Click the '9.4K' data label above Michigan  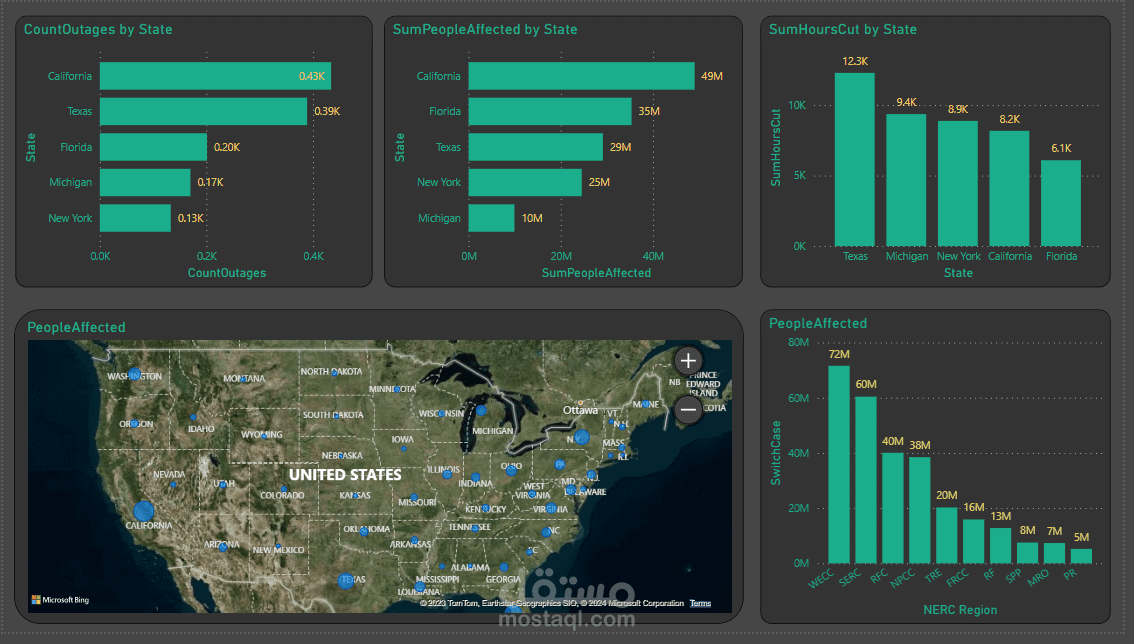[906, 103]
